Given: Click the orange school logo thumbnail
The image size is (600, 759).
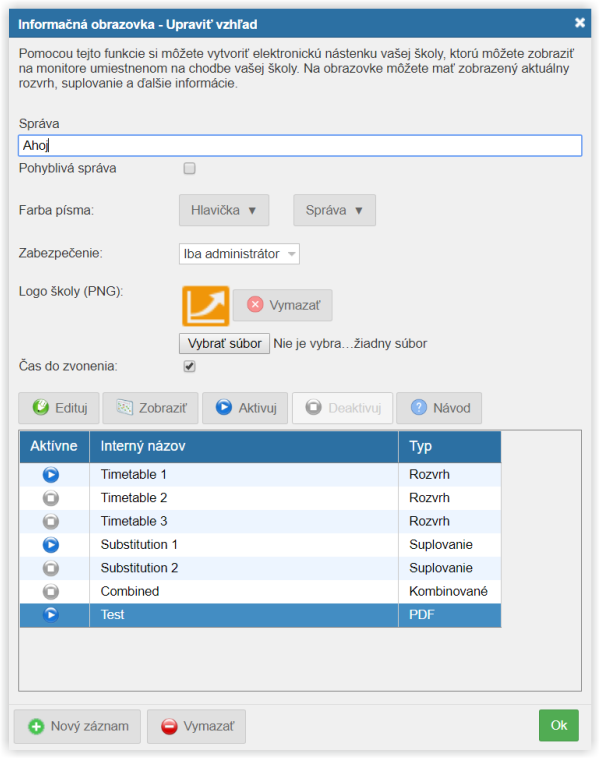Looking at the screenshot, I should click(205, 305).
